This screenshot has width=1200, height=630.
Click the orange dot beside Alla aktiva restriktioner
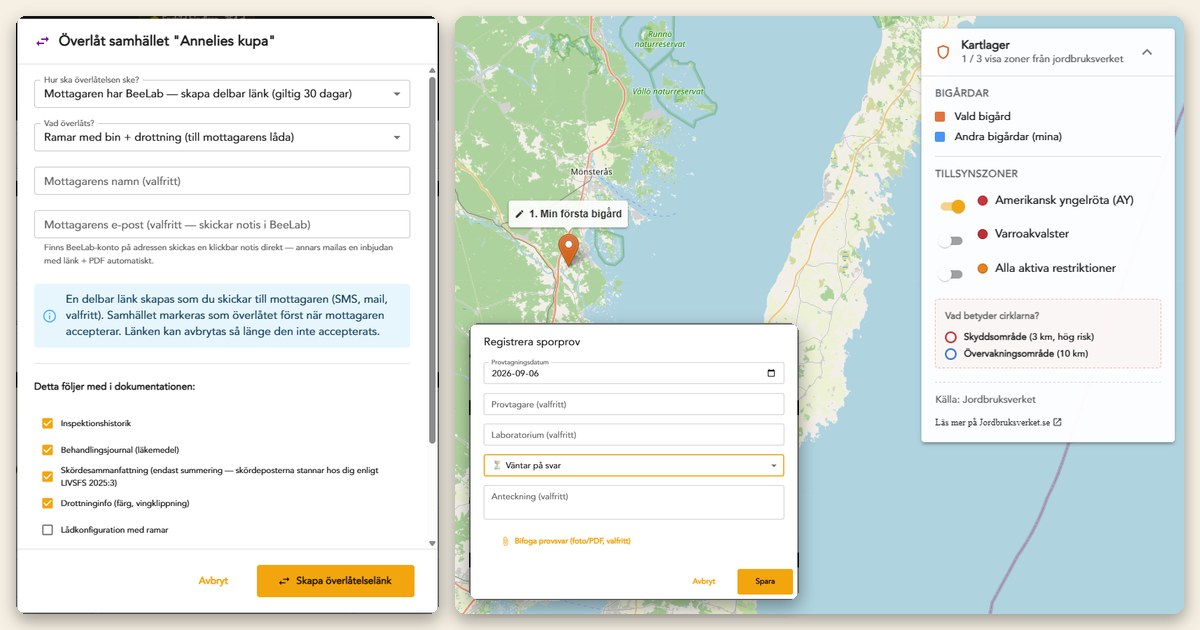[982, 268]
